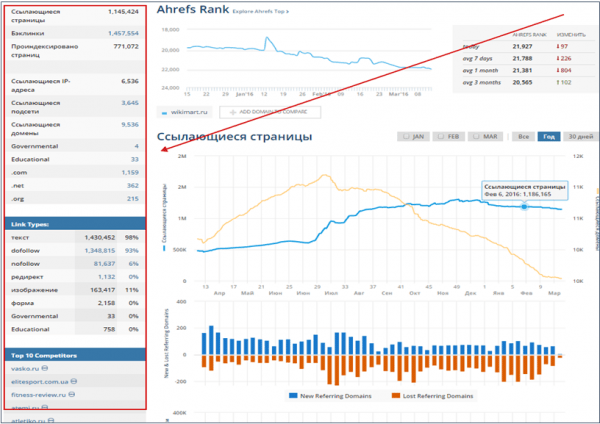
Task: Click the Educational link type value 758
Action: (109, 329)
